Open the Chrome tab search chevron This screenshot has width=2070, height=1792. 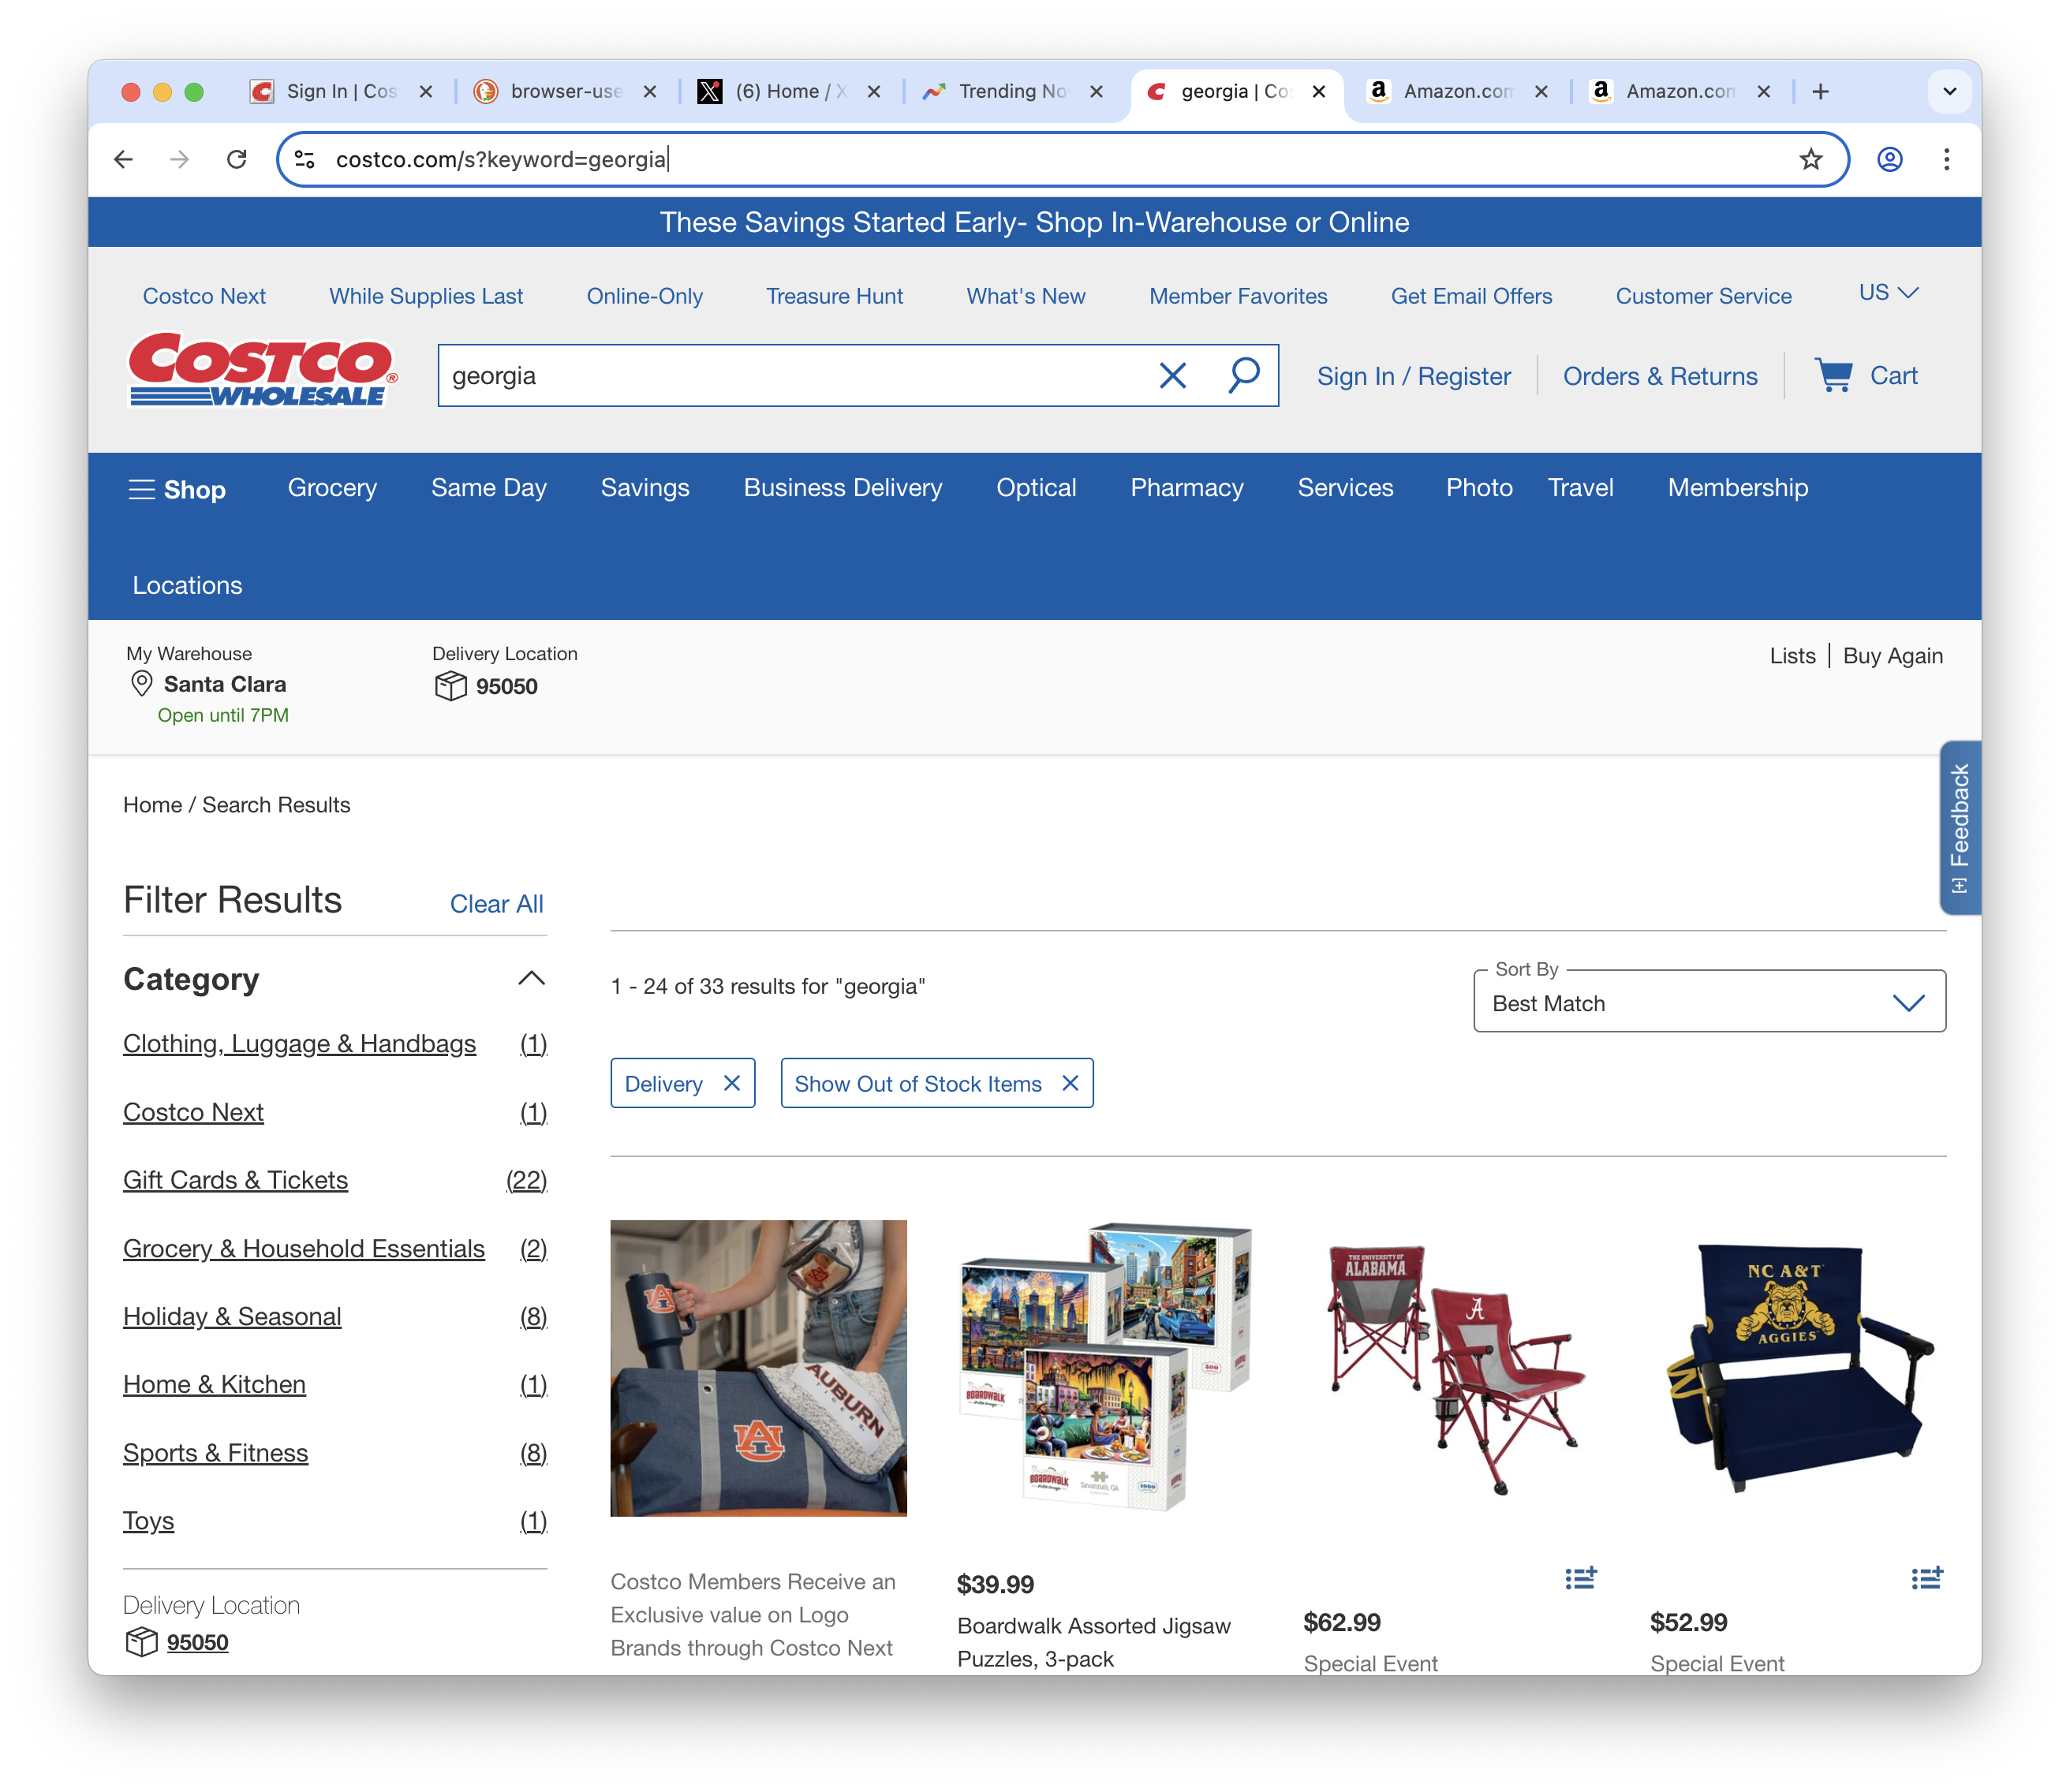[1949, 91]
